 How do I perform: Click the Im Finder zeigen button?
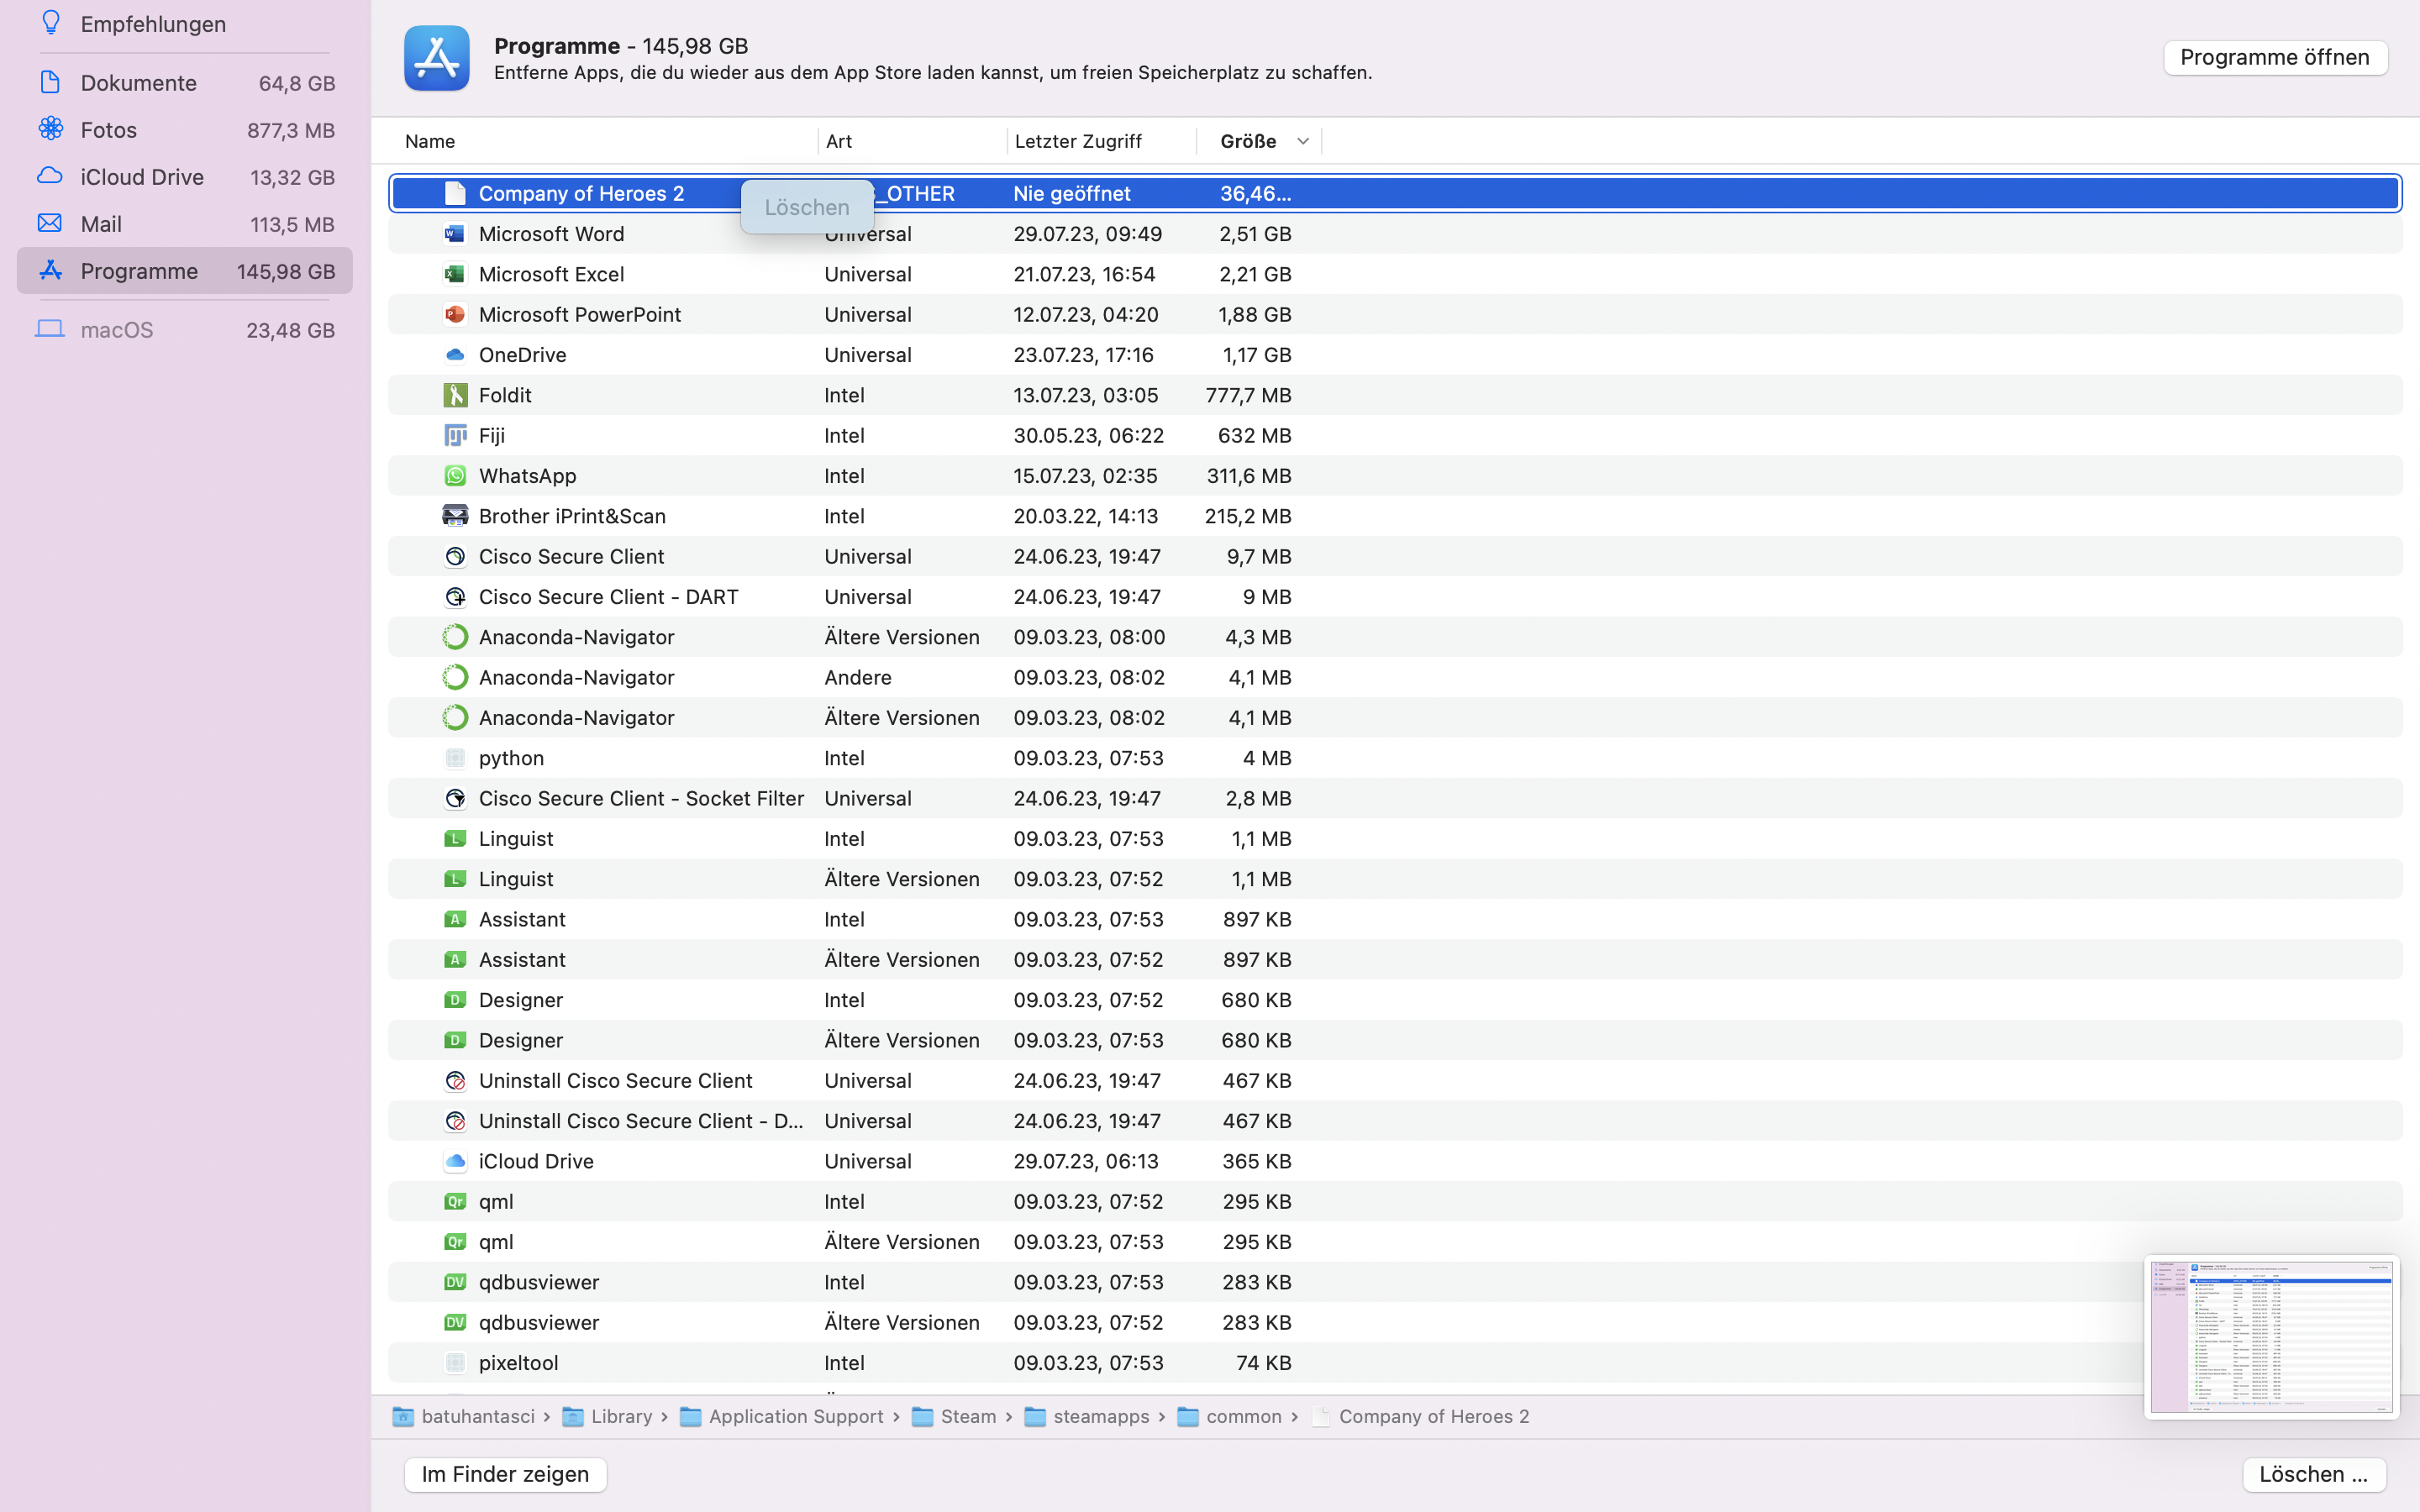(x=505, y=1474)
